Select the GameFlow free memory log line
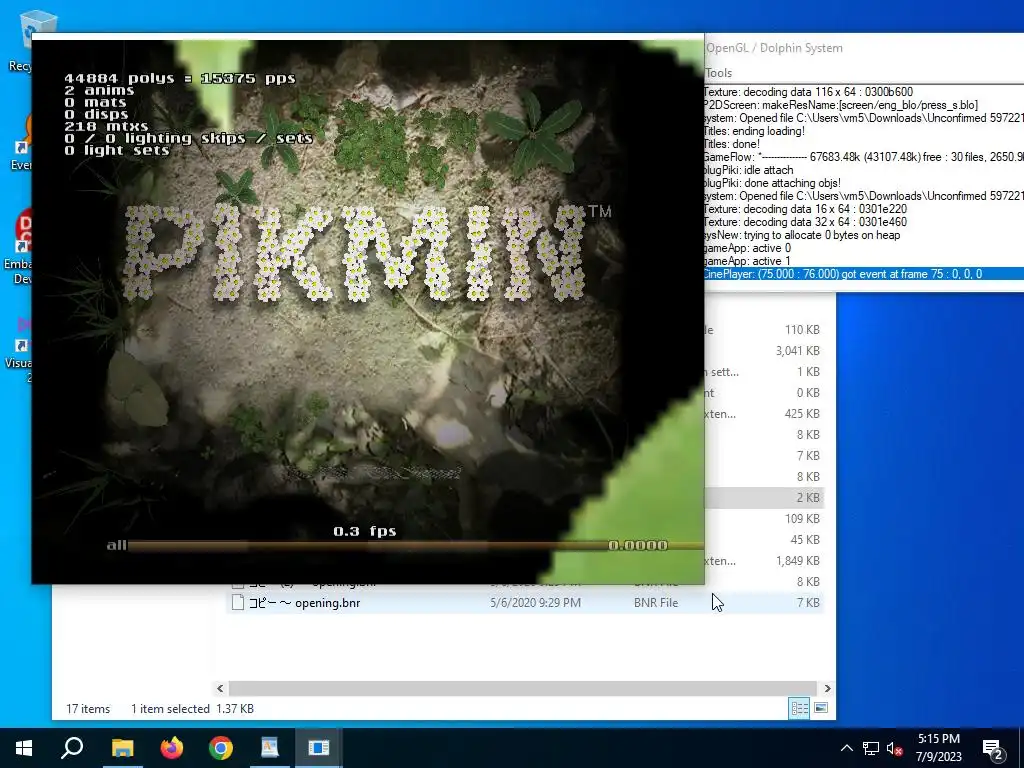Screen dimensions: 1024x768 863,157
